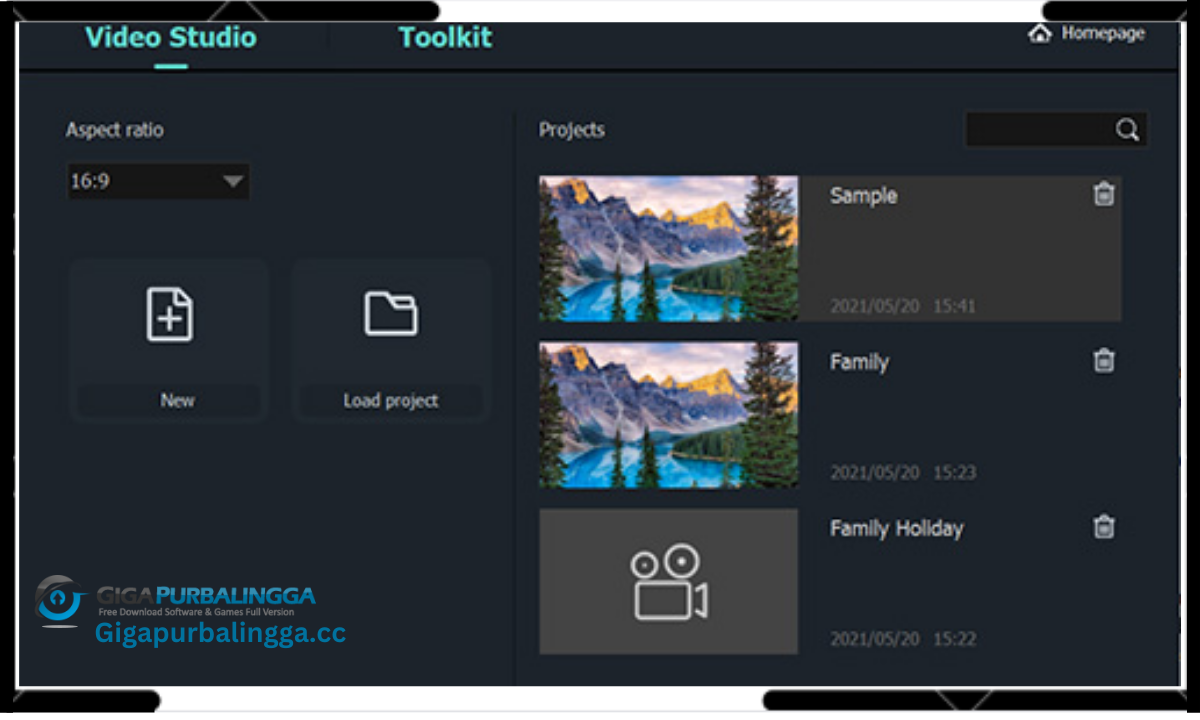This screenshot has width=1200, height=720.
Task: Open the Sample project thumbnail
Action: [669, 249]
